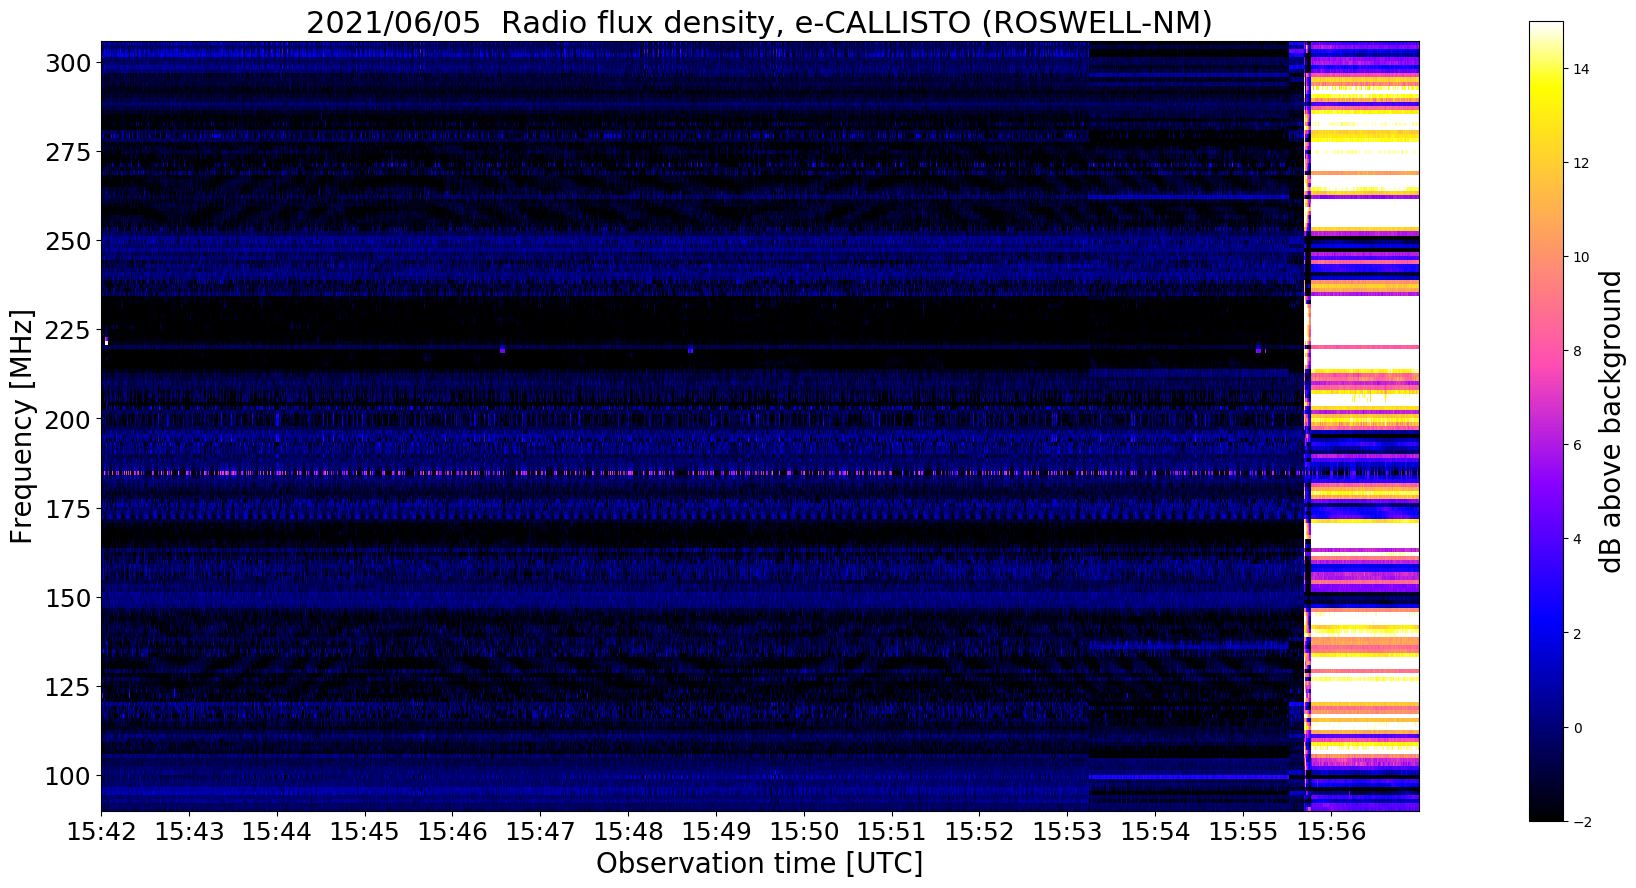Click the 100 frequency tick label

68,775
